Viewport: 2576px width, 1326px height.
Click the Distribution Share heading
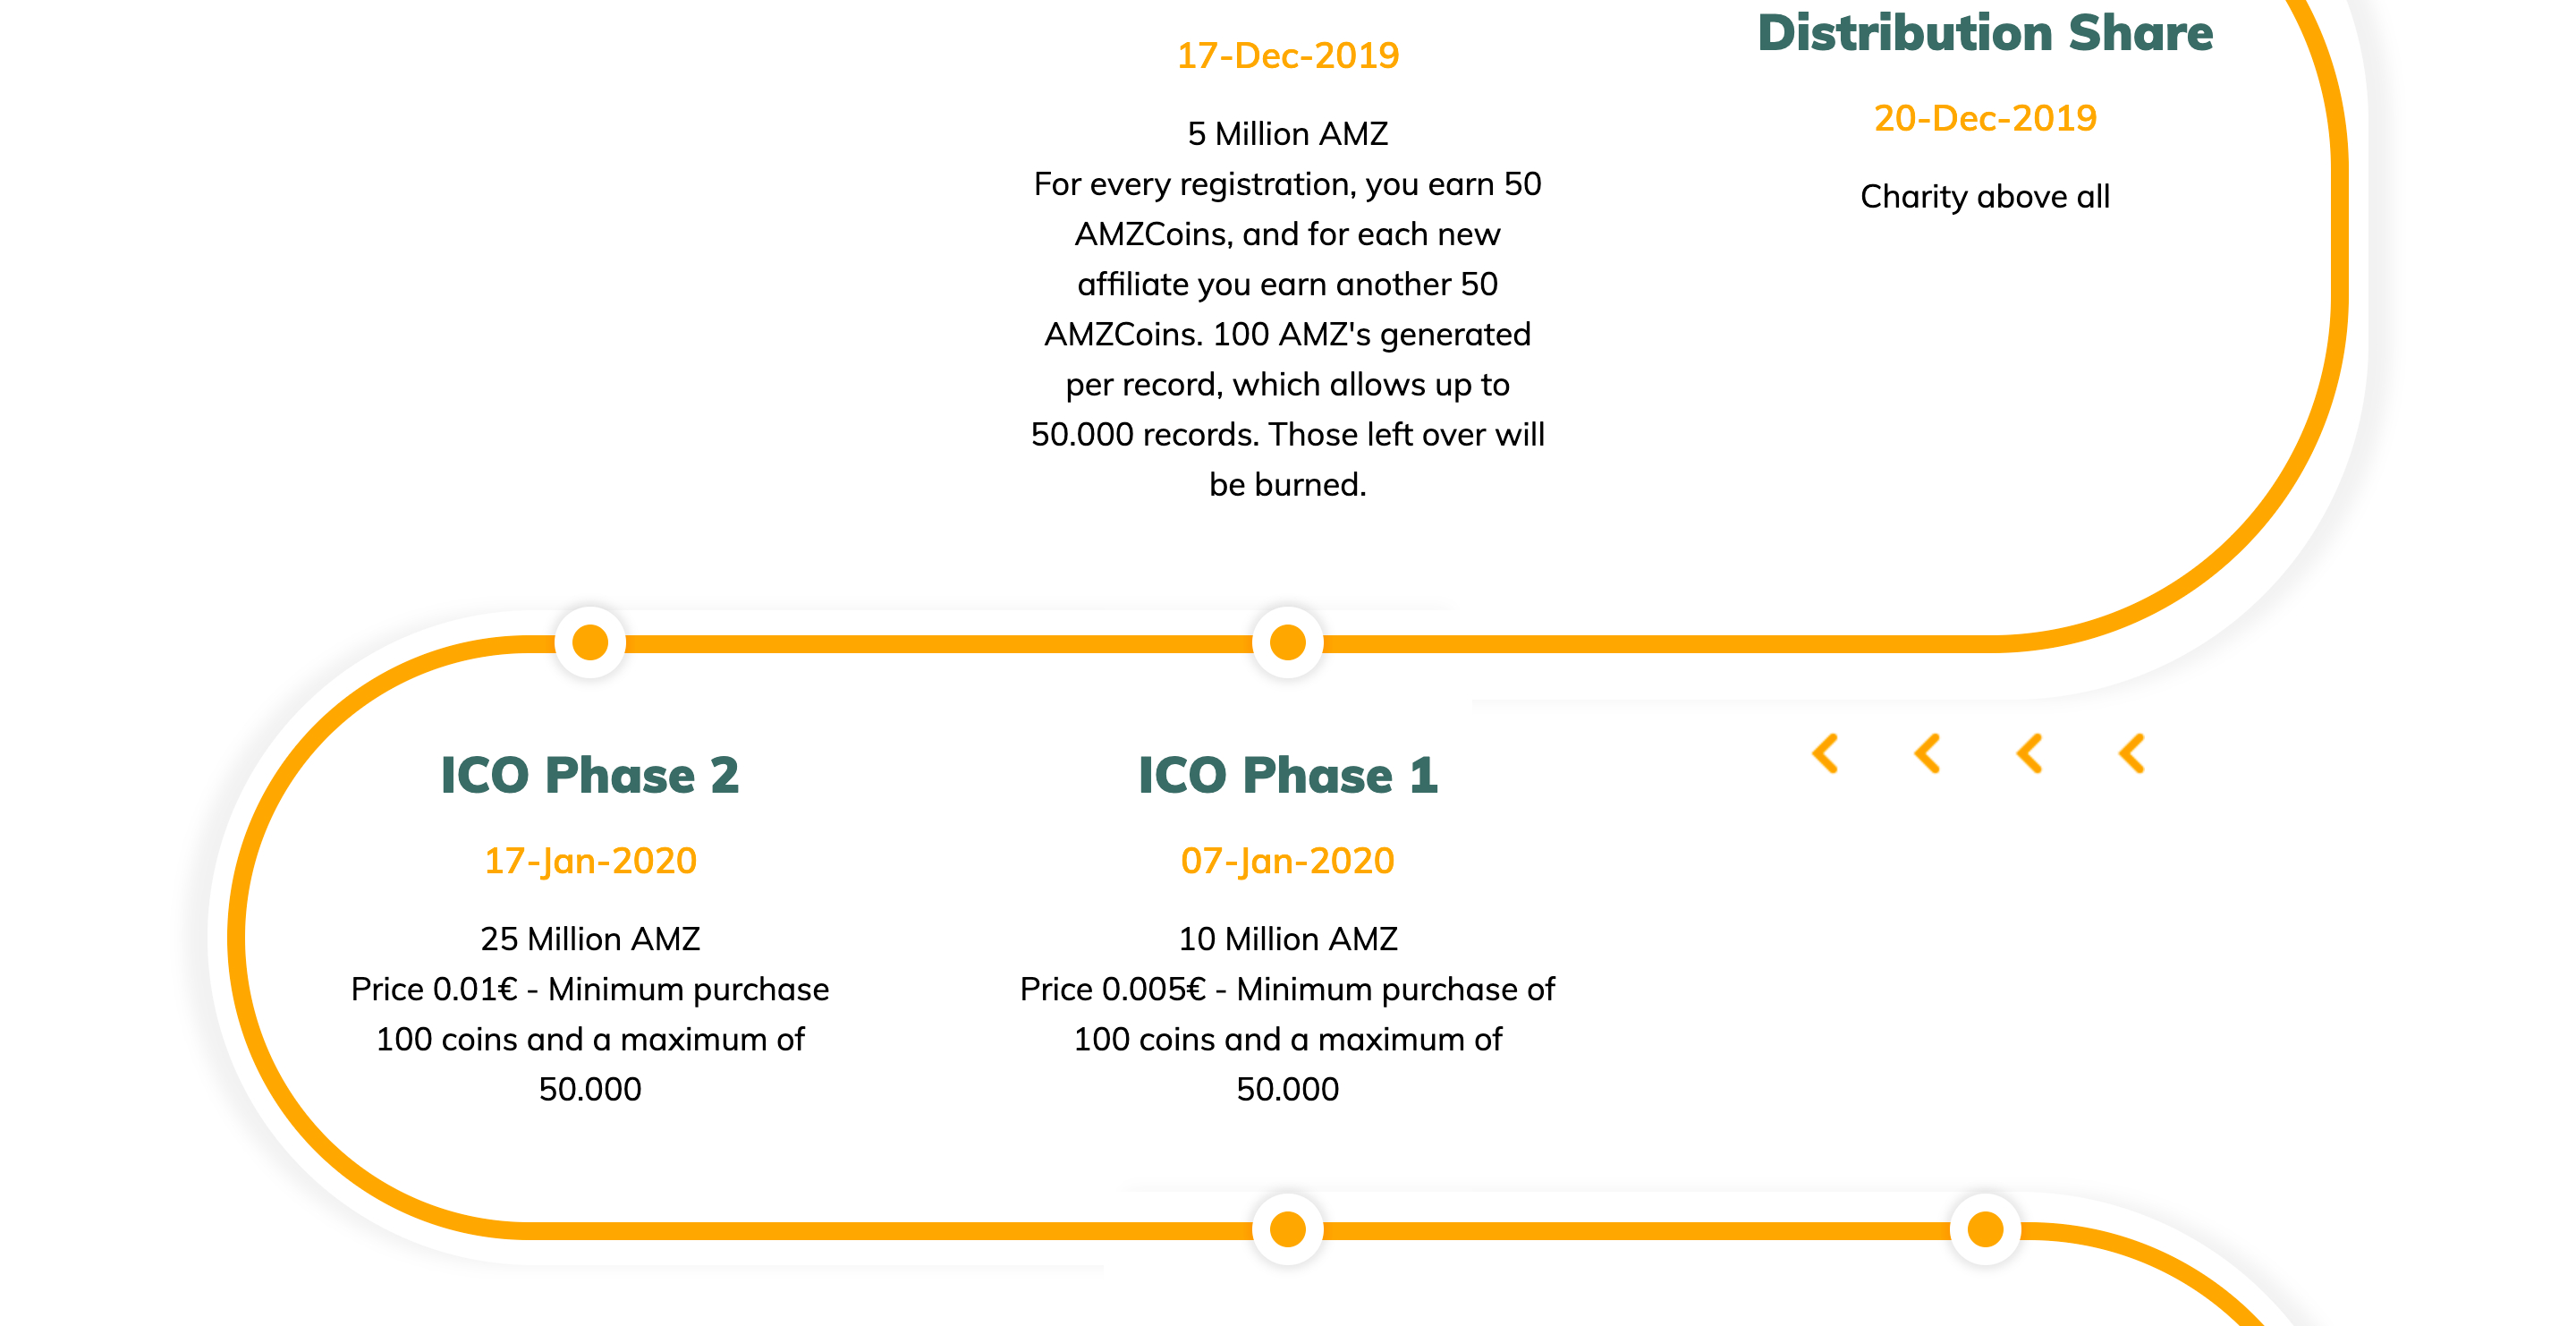(1986, 32)
